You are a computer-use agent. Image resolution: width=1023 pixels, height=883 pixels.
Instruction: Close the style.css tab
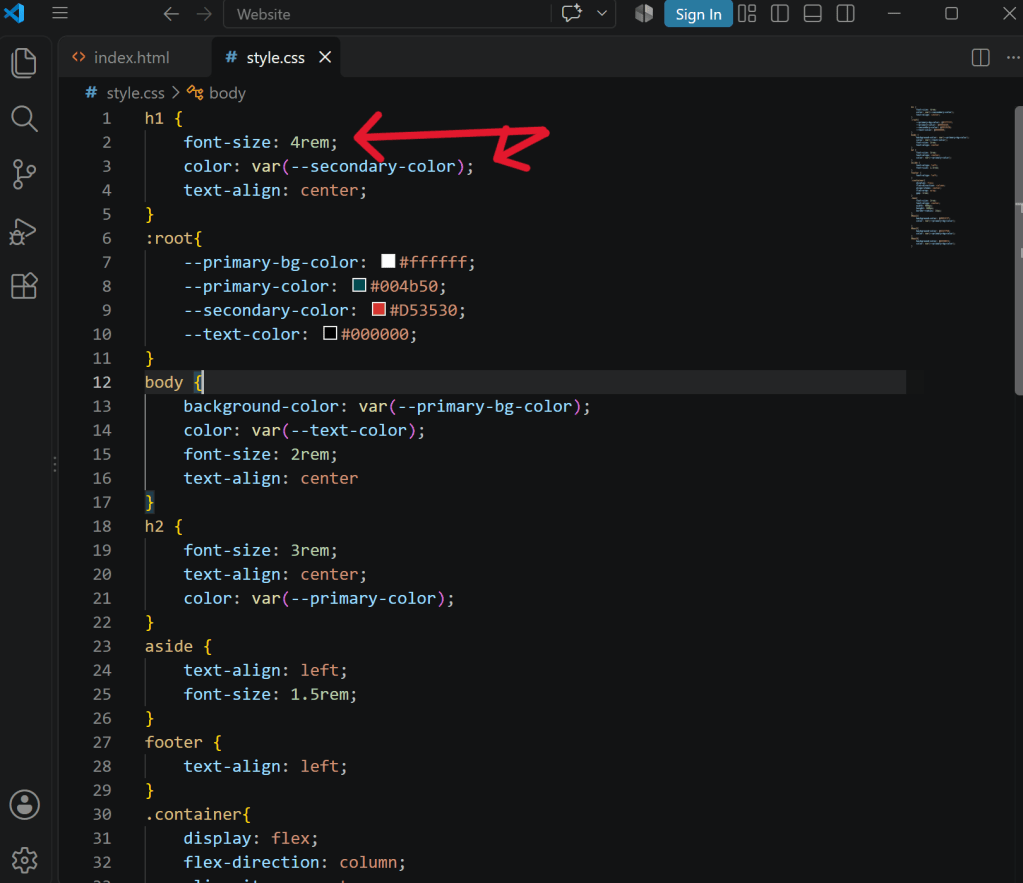tap(325, 57)
